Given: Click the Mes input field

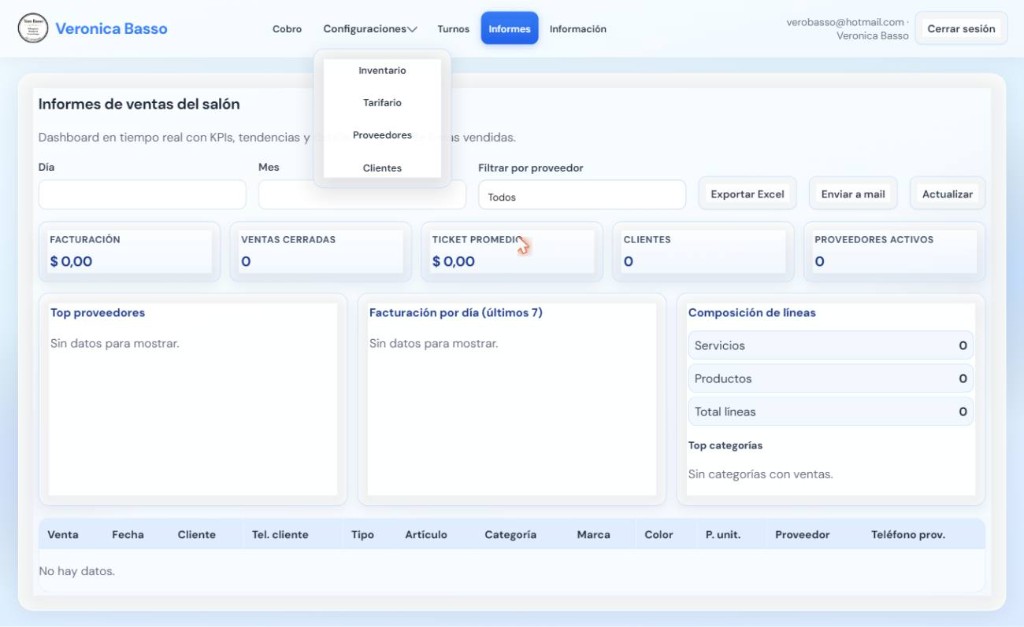Looking at the screenshot, I should 362,195.
